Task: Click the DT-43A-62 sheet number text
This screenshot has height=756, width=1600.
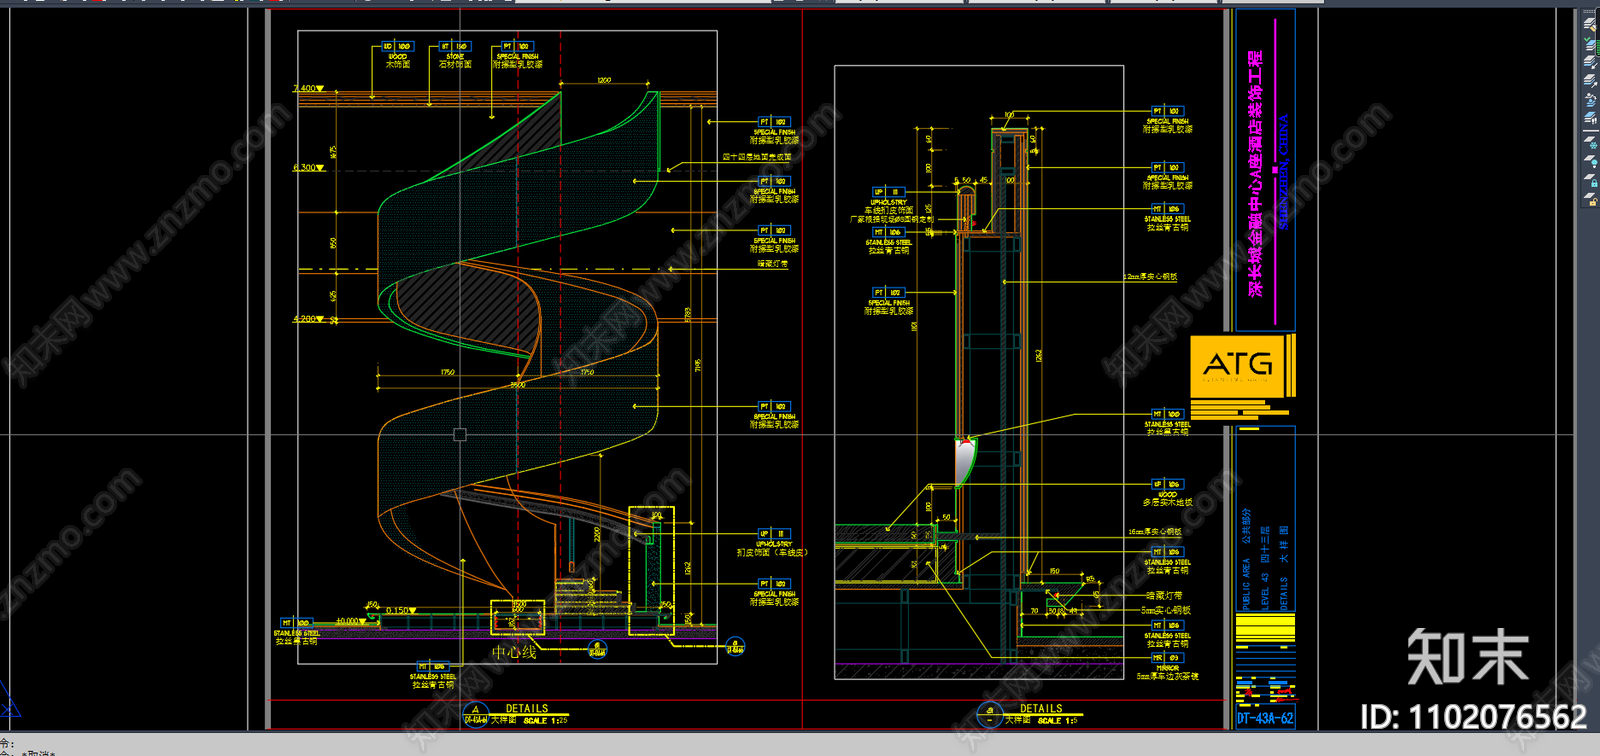Action: [x=1265, y=718]
